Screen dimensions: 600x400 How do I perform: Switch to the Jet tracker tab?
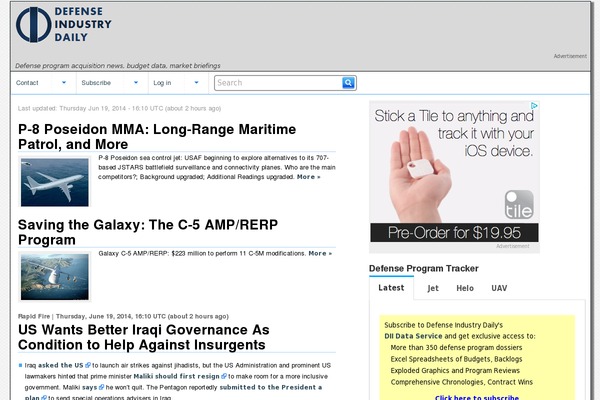point(433,288)
